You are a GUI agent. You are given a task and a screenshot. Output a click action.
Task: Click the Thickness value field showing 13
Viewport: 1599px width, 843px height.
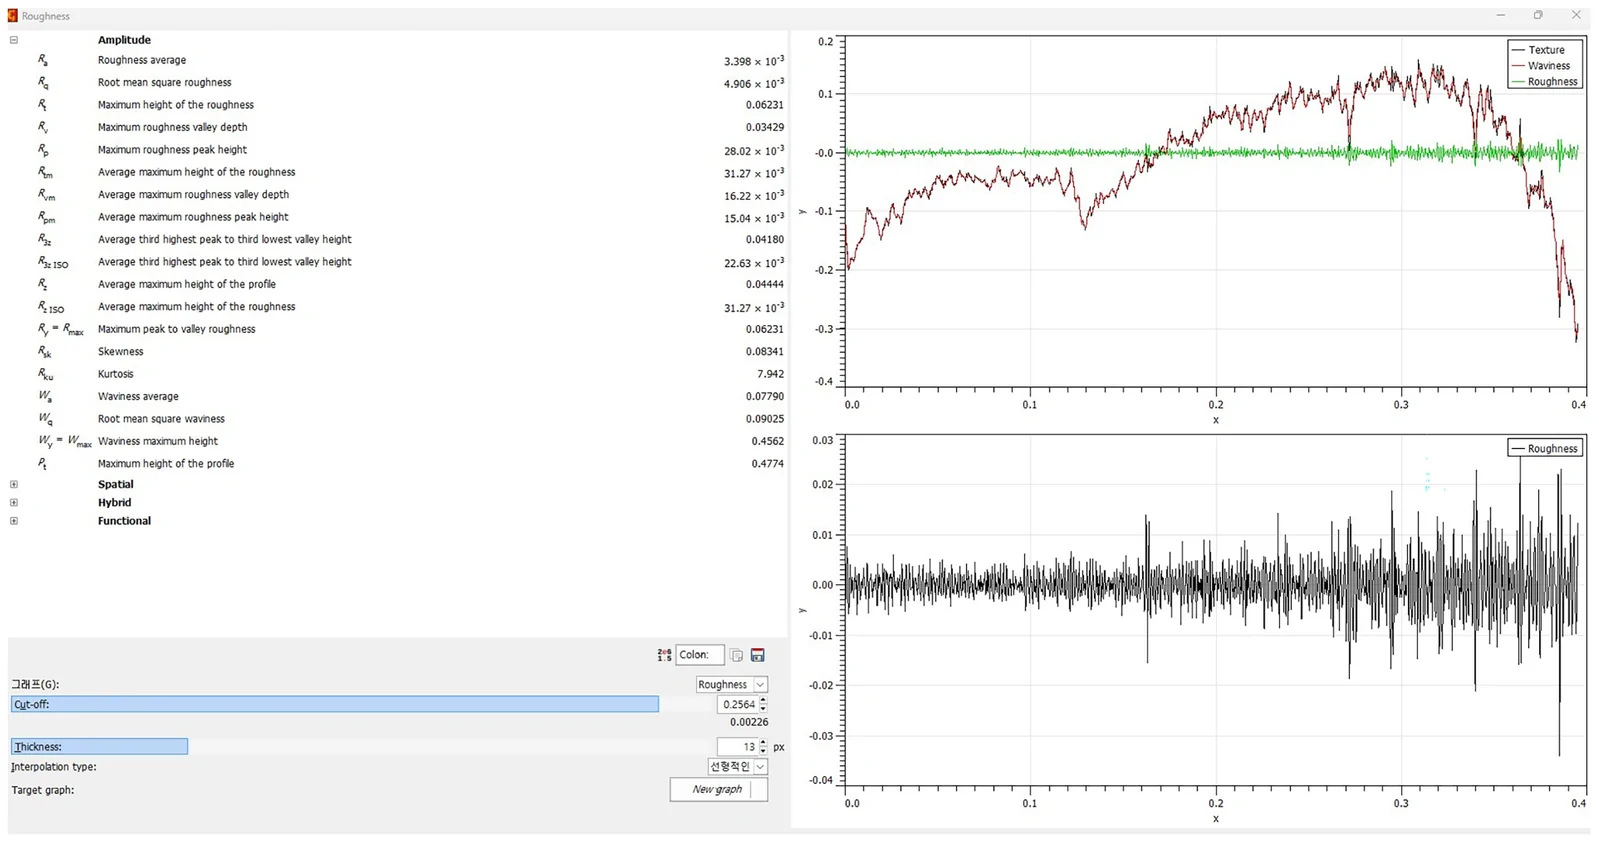[x=737, y=746]
